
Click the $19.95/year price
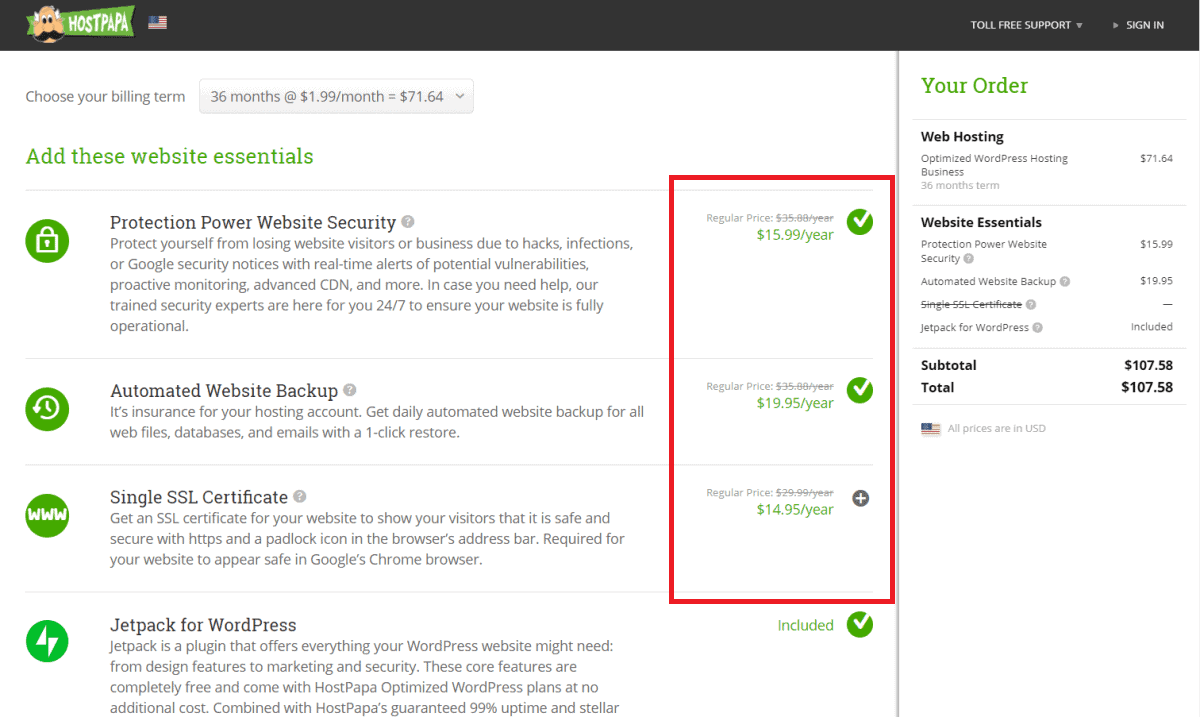795,403
